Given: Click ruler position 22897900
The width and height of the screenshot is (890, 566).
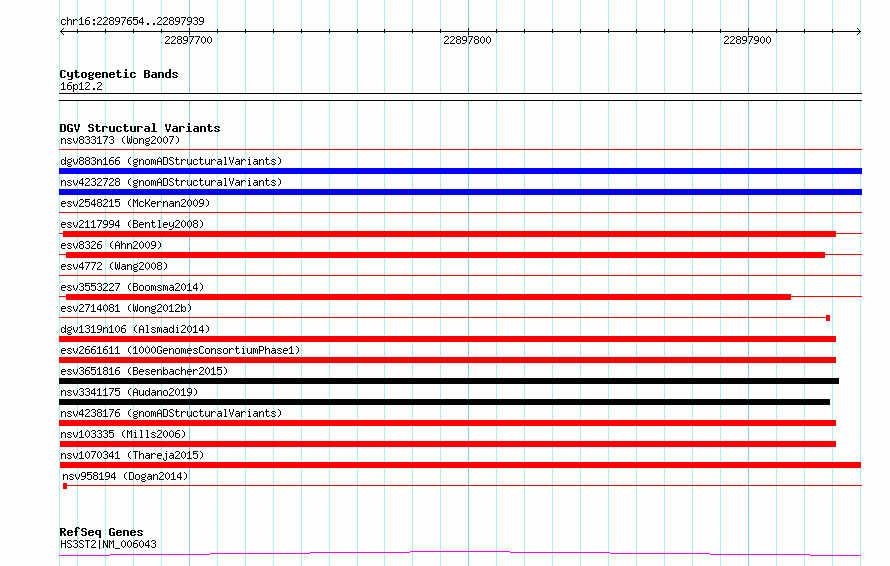Looking at the screenshot, I should 748,40.
